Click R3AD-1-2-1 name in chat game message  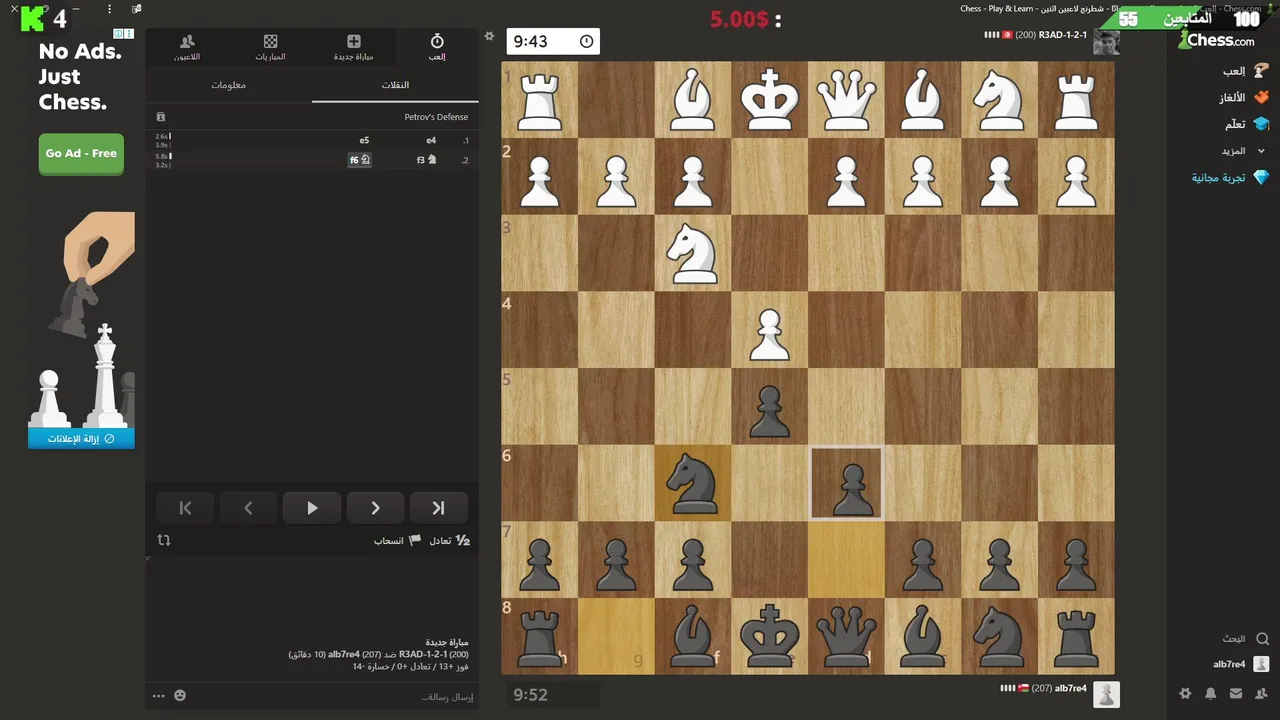pyautogui.click(x=424, y=654)
